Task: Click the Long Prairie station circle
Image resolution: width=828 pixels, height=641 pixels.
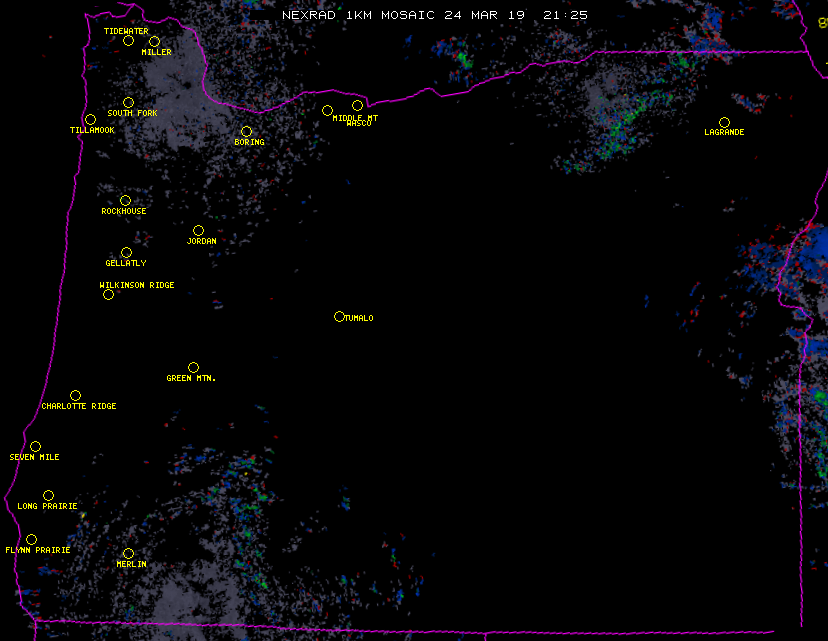Action: [x=48, y=495]
